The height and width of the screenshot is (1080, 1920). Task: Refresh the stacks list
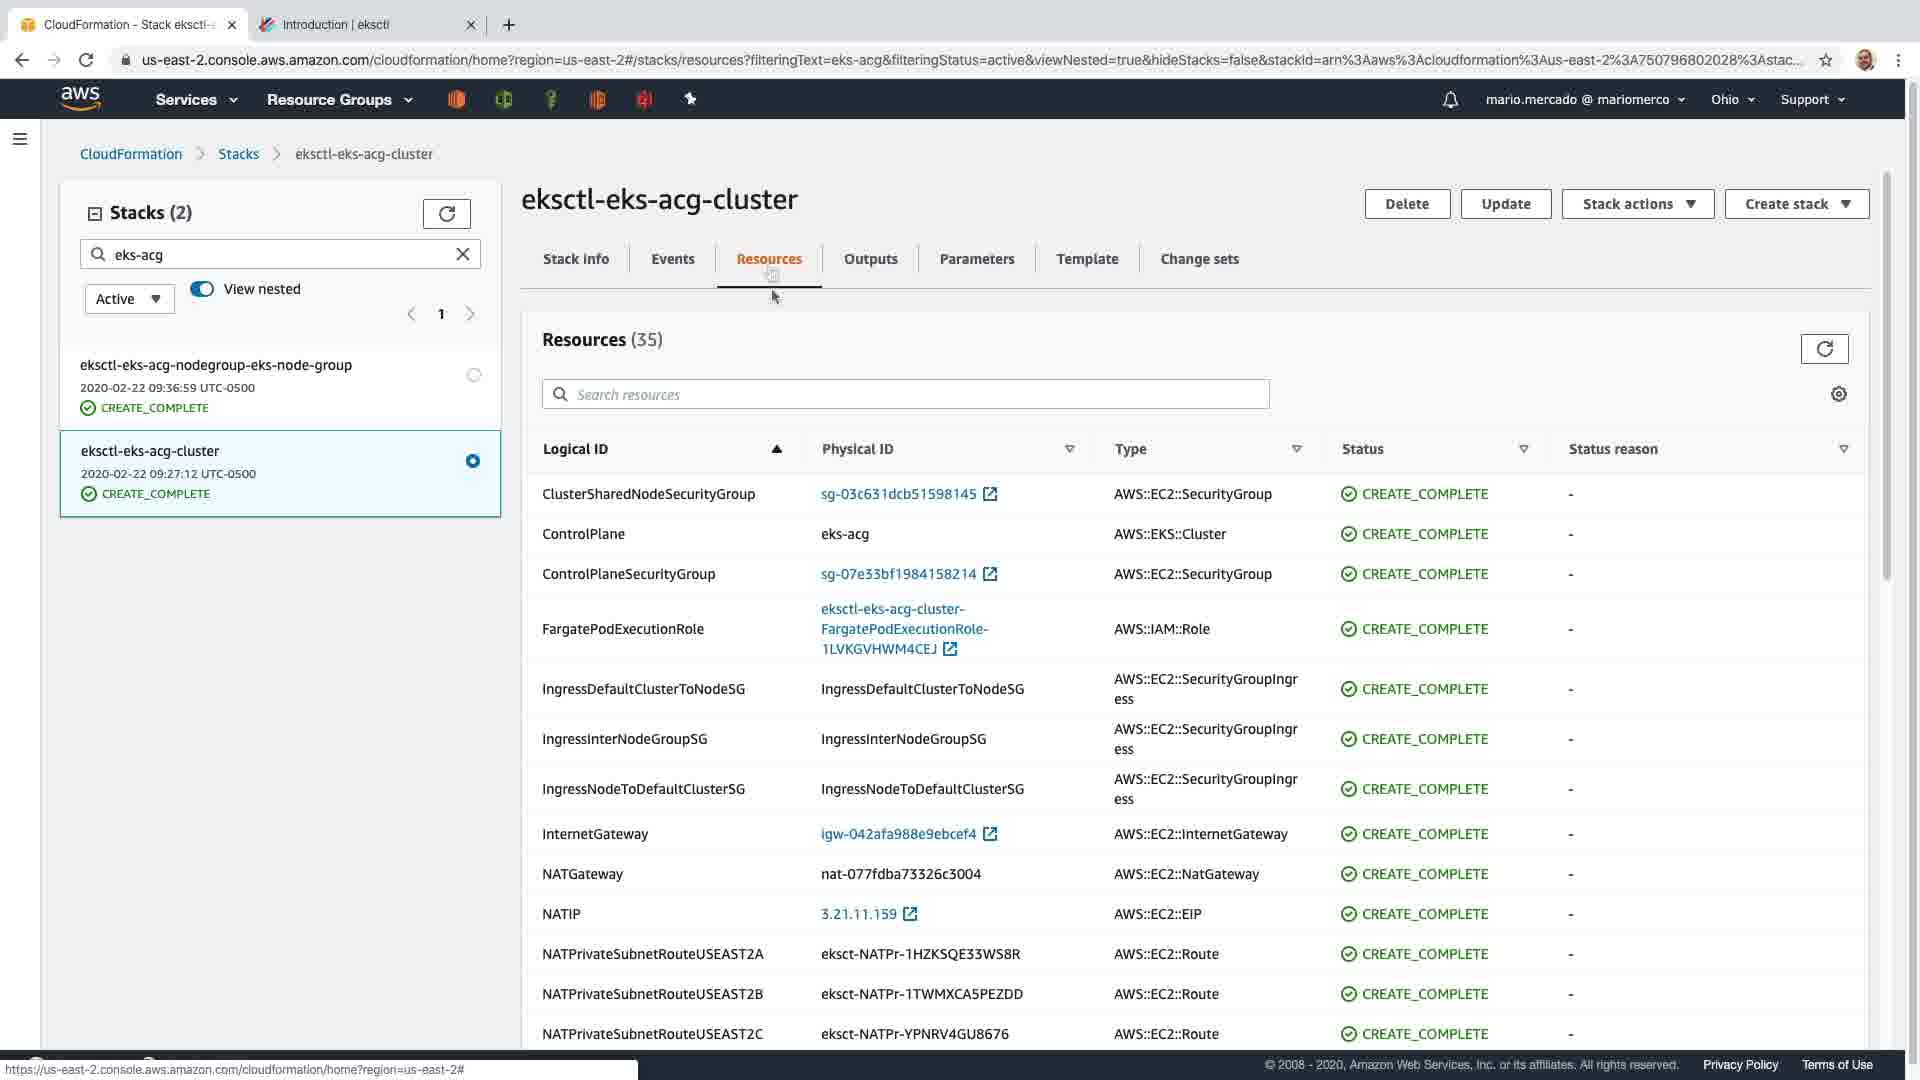point(446,213)
